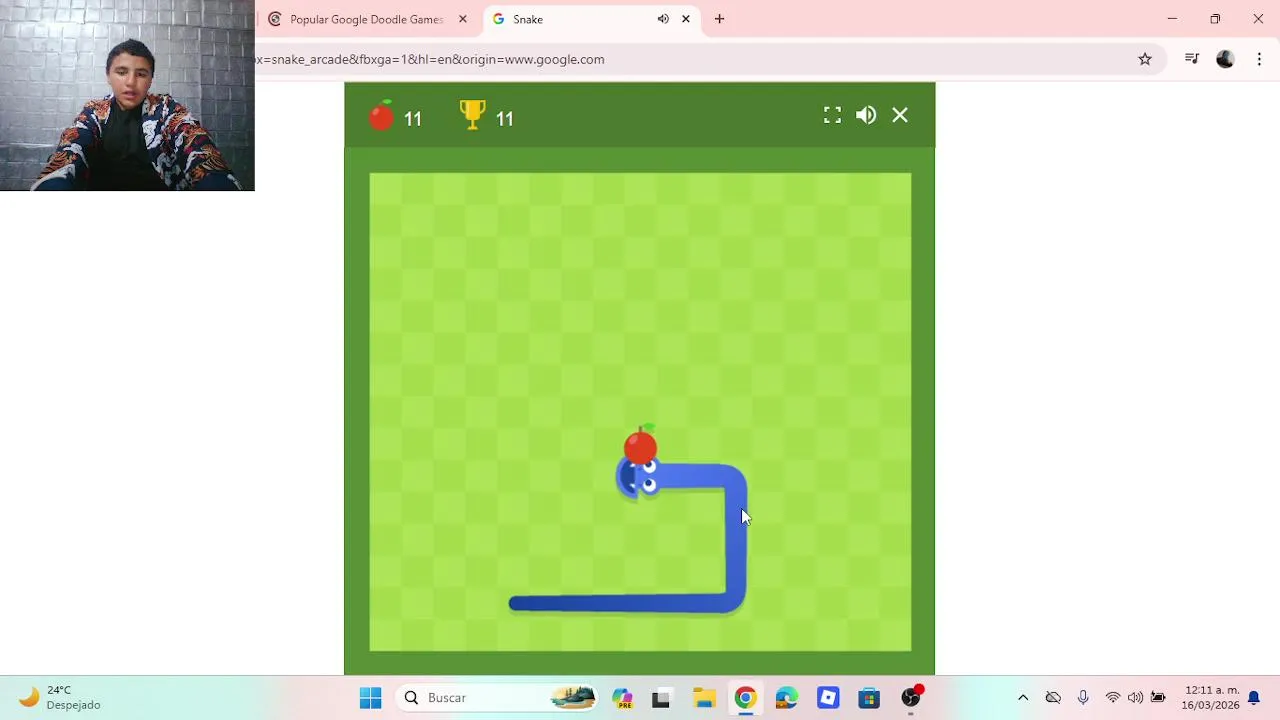Close the Snake tab

(686, 19)
